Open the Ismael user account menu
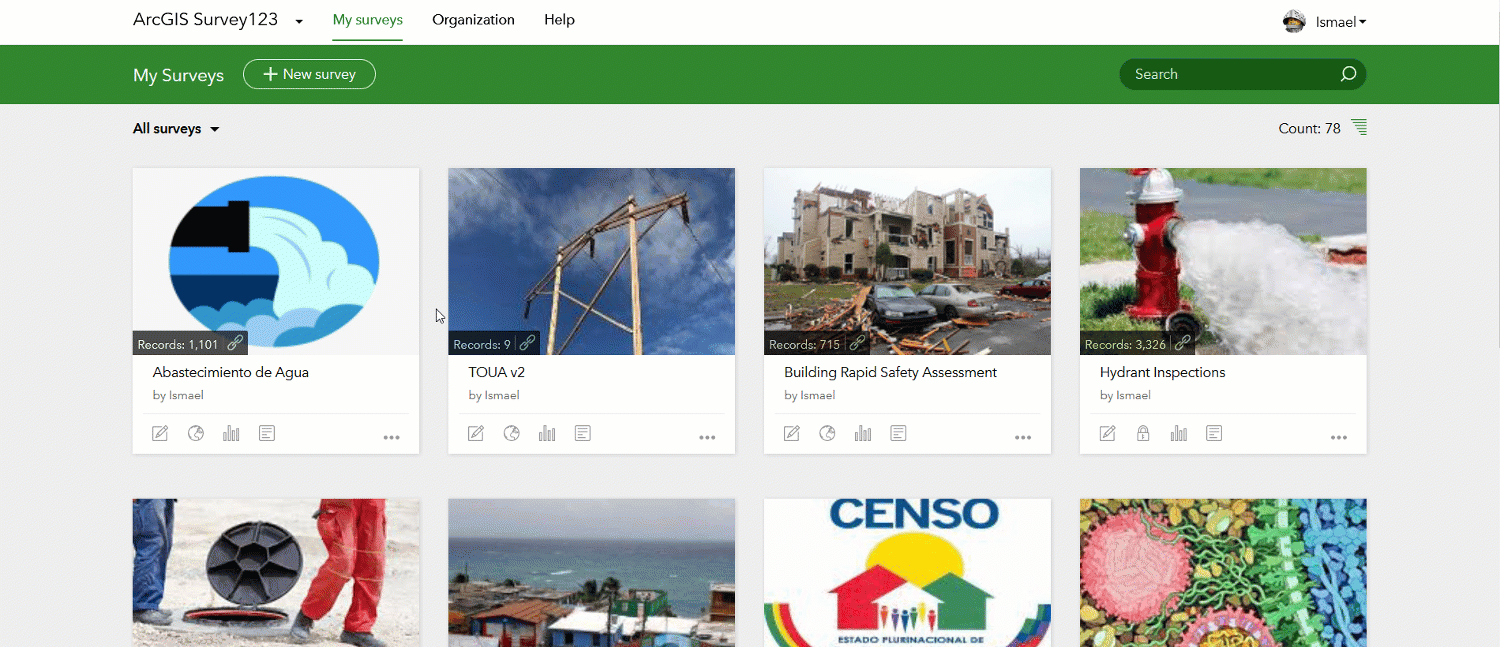 tap(1340, 22)
